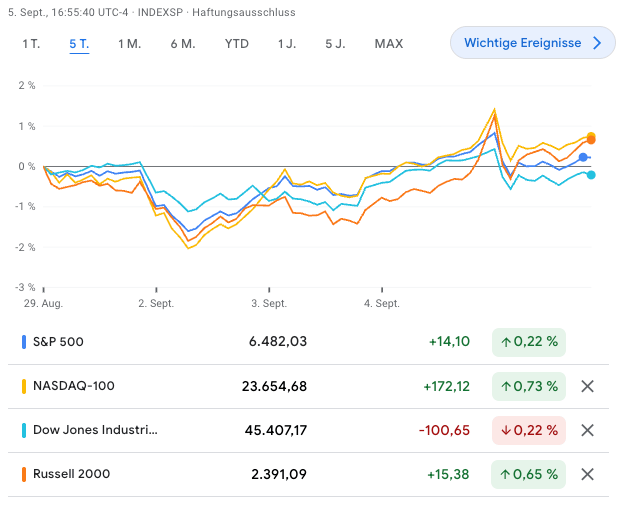
Task: Select the 1 T. time range tab
Action: (31, 43)
